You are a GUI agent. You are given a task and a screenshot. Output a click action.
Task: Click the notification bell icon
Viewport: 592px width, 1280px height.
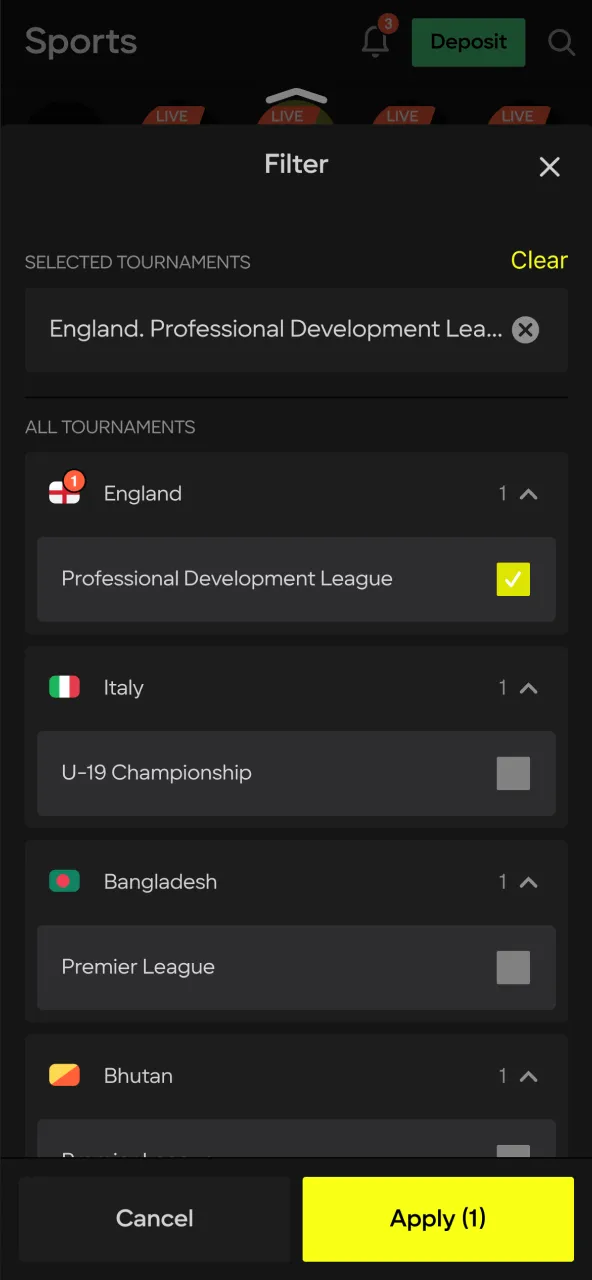375,42
